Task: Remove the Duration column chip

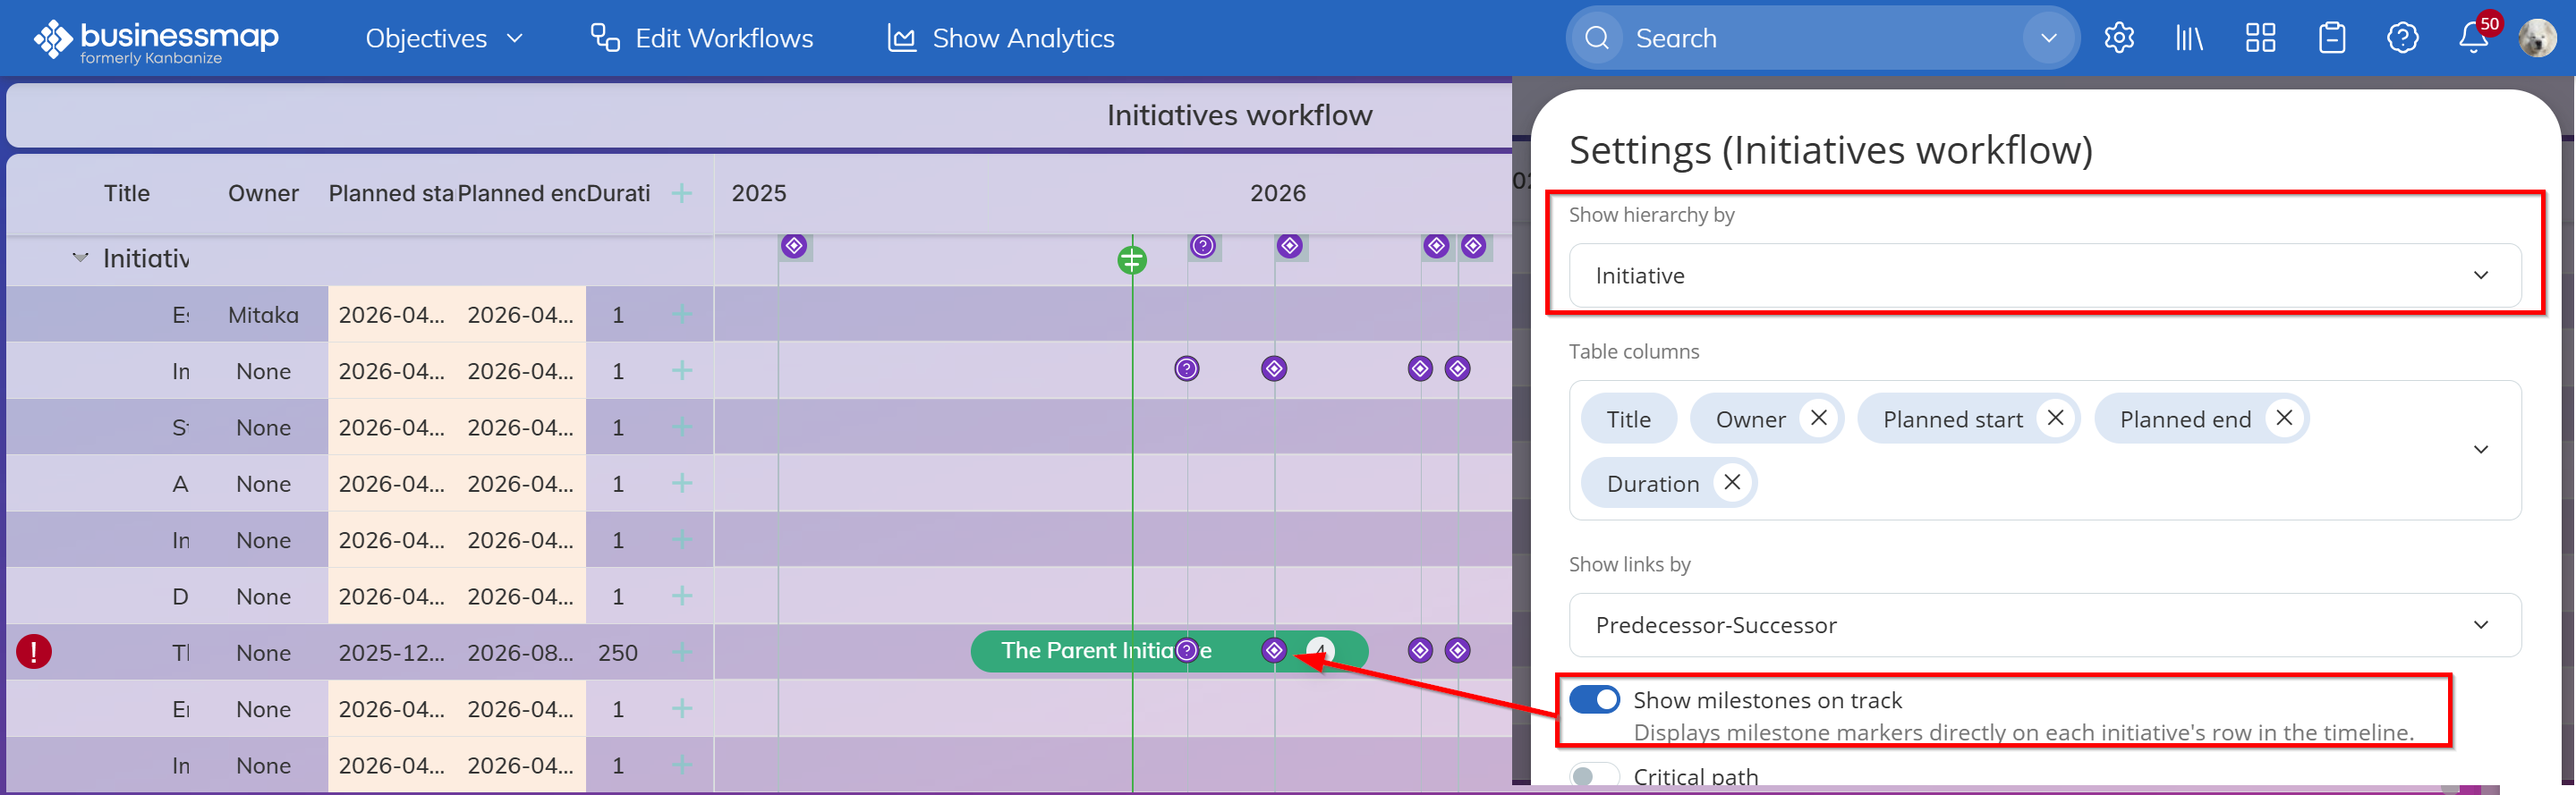Action: tap(1731, 482)
